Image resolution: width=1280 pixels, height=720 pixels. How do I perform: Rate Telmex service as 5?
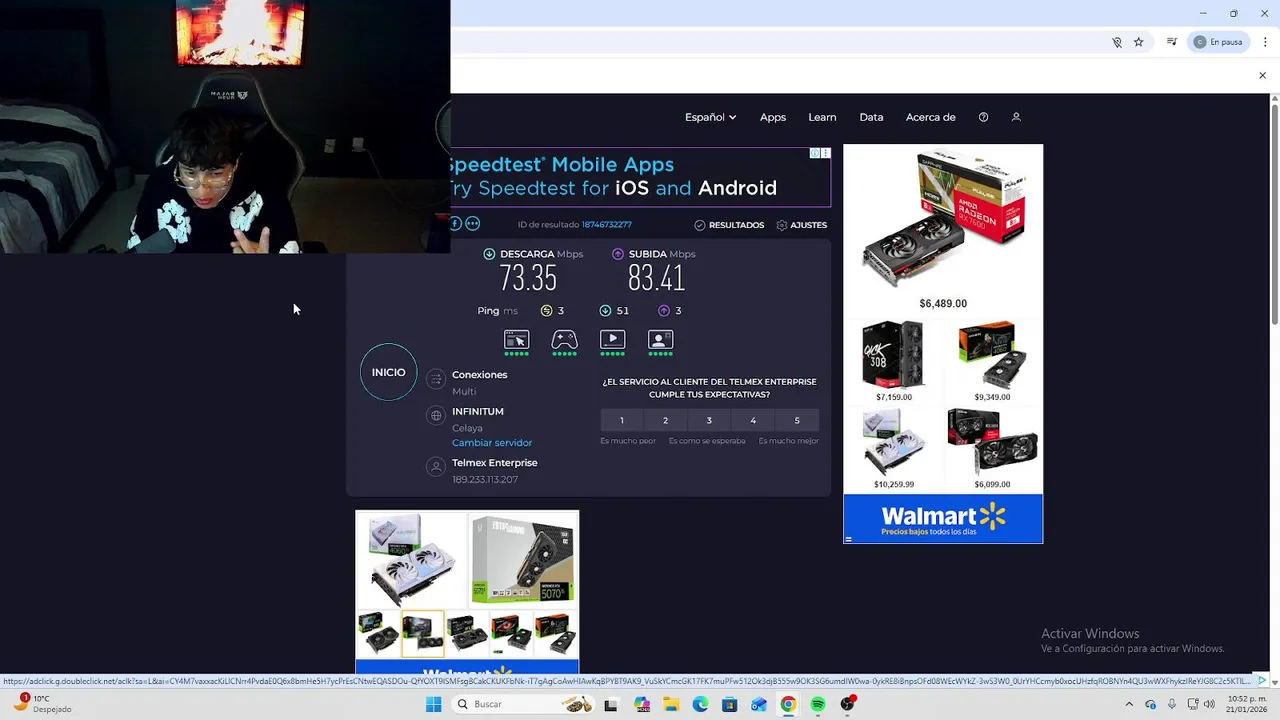[x=797, y=420]
